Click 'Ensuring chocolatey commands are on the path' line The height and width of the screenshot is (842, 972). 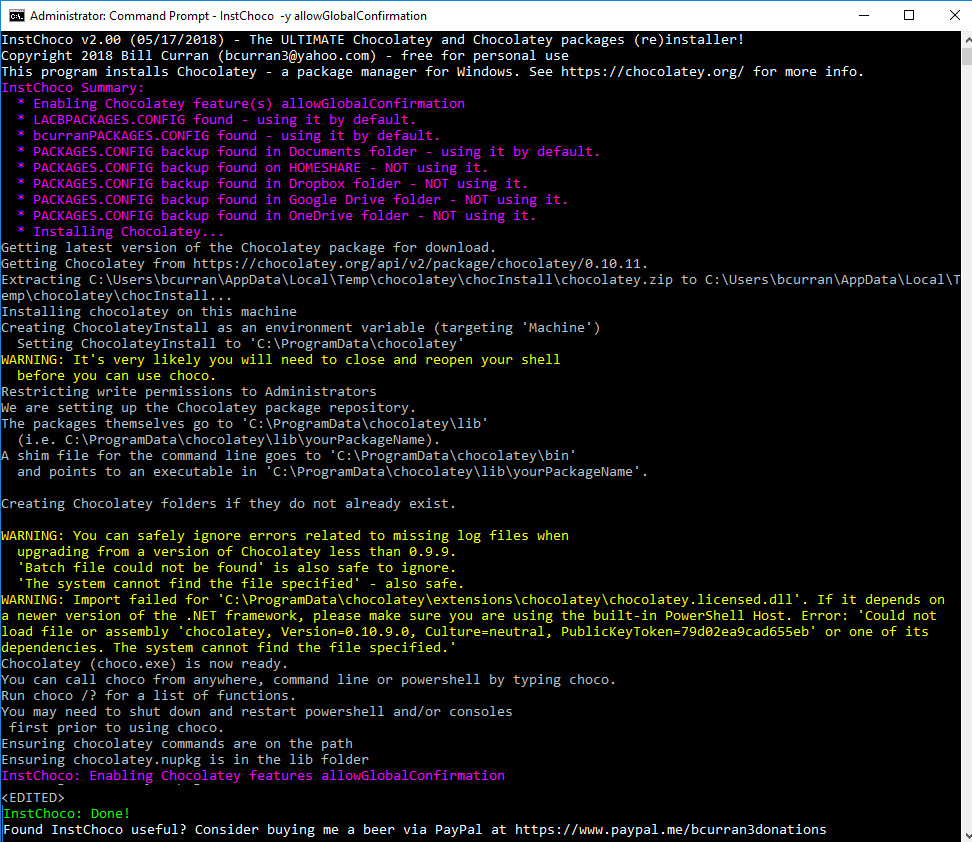[x=177, y=744]
